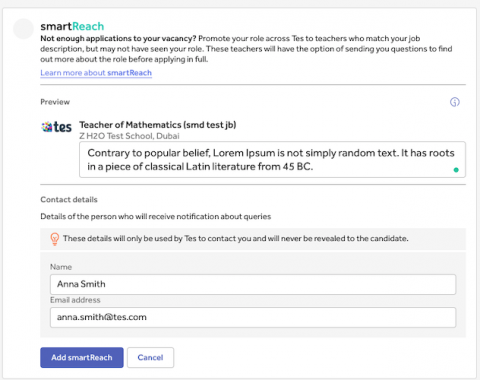Click the info icon beside Preview

click(455, 102)
